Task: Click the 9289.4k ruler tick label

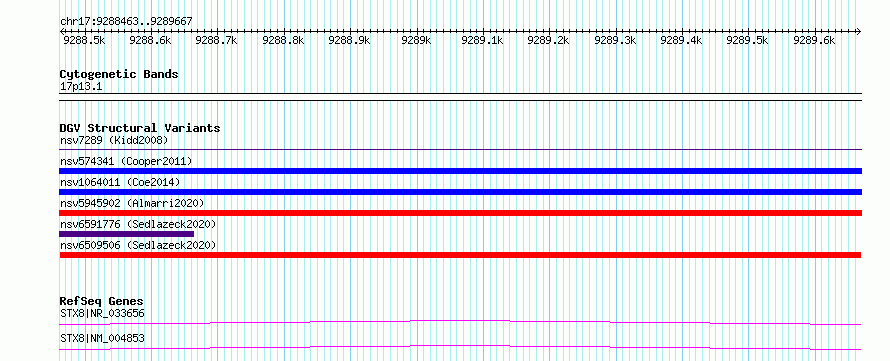Action: [682, 40]
